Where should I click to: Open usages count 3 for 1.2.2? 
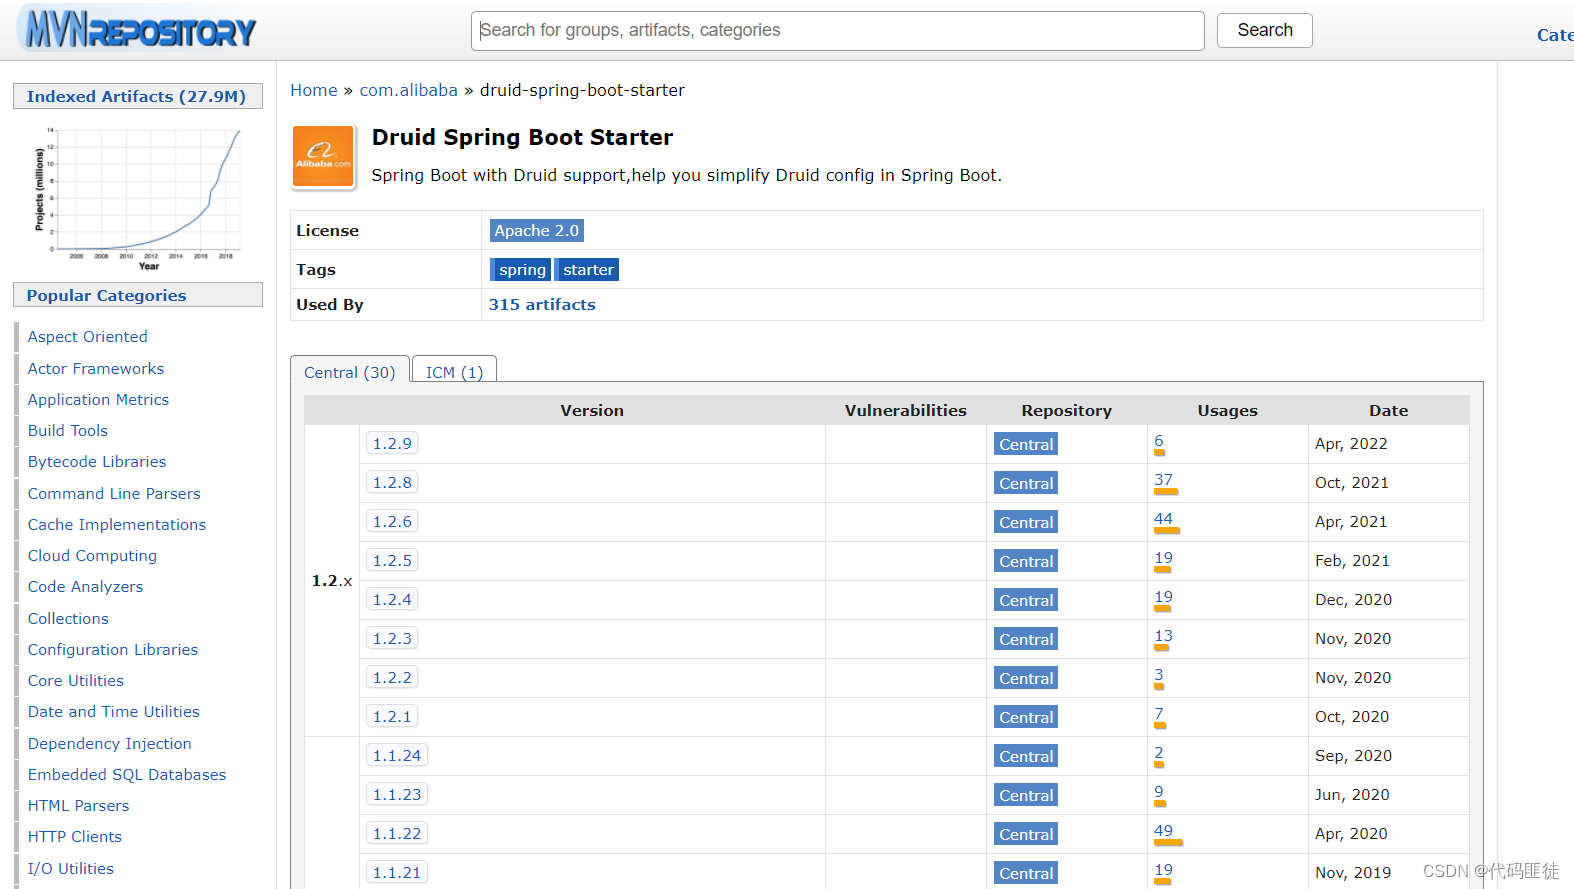click(x=1159, y=675)
